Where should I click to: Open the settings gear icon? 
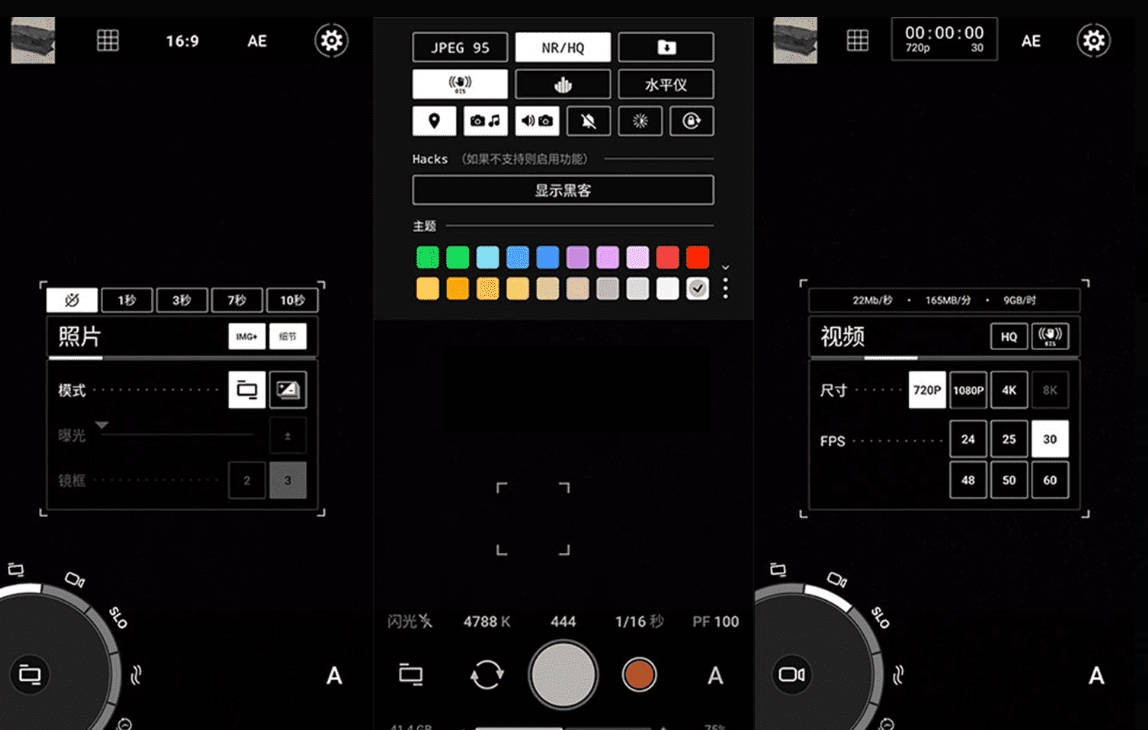(x=332, y=40)
